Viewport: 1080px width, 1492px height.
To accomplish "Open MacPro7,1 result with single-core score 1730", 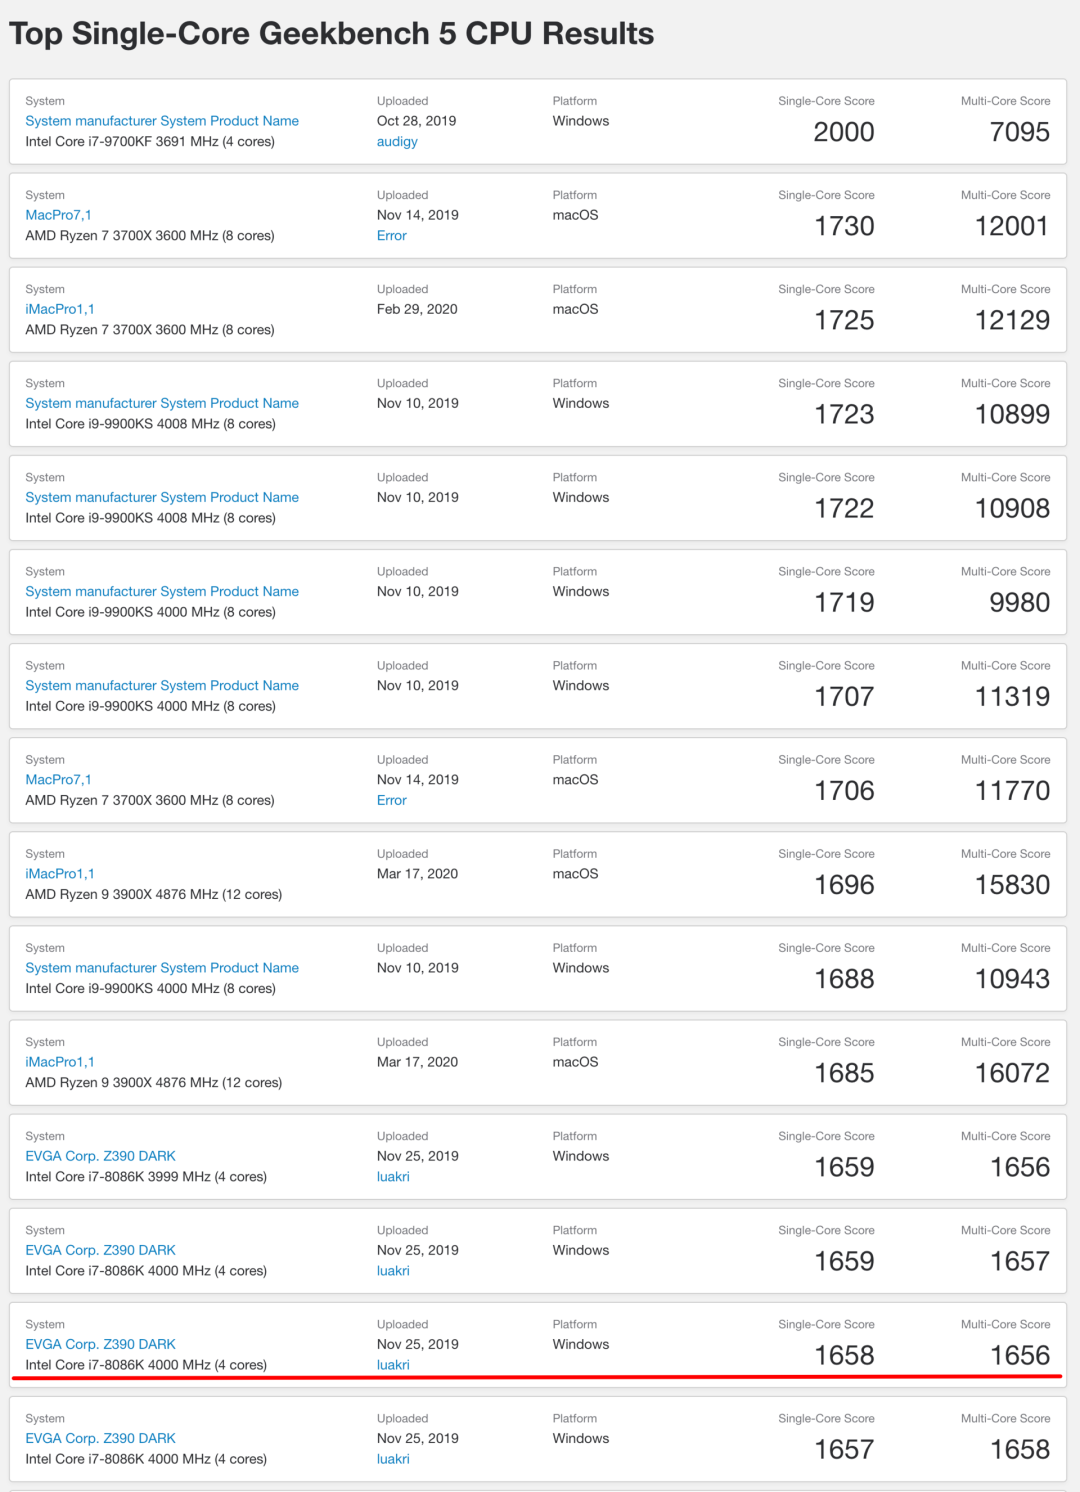I will [58, 215].
